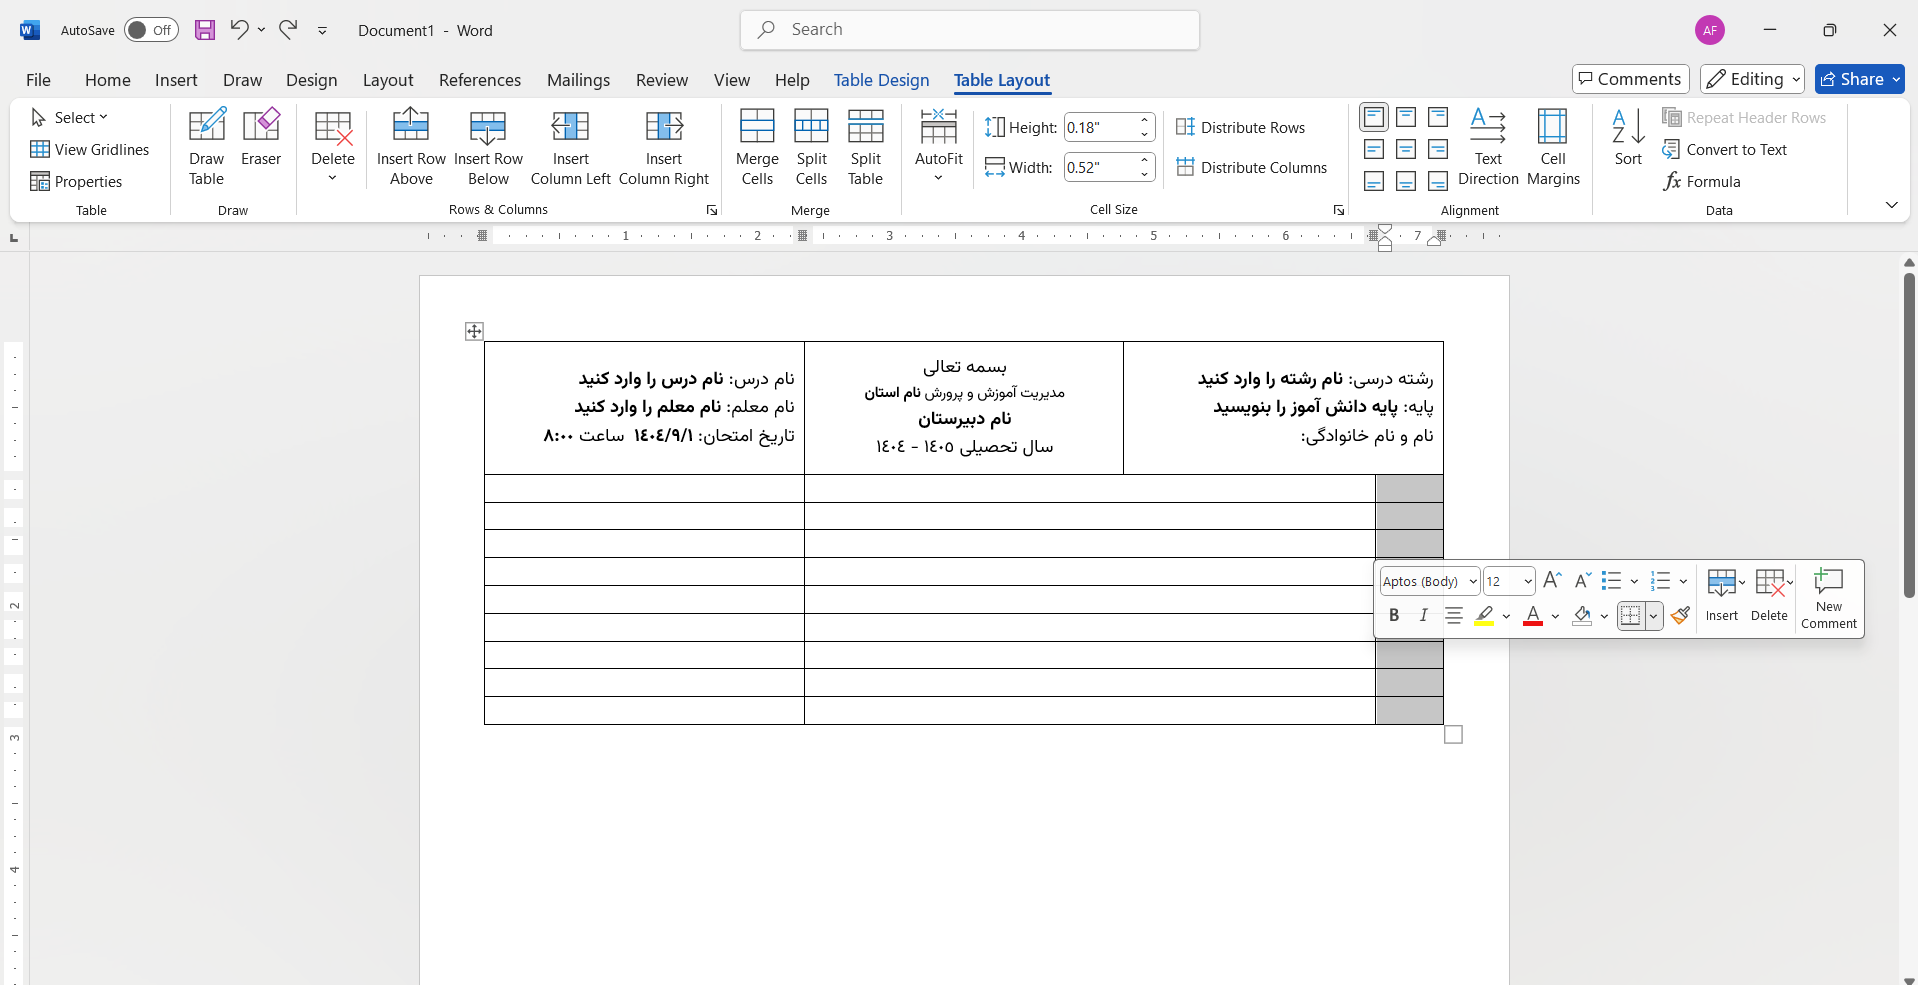Toggle Italic in mini toolbar
The width and height of the screenshot is (1918, 985).
[x=1423, y=615]
